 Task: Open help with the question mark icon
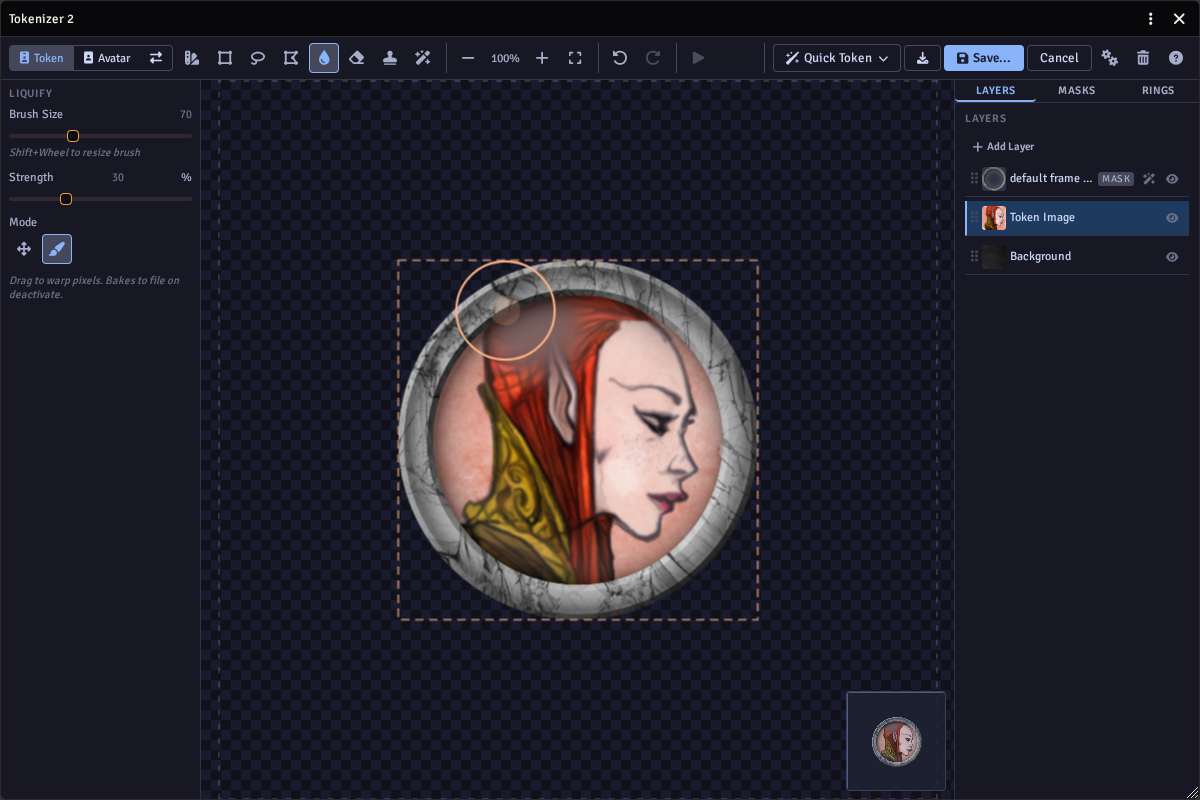pyautogui.click(x=1176, y=58)
